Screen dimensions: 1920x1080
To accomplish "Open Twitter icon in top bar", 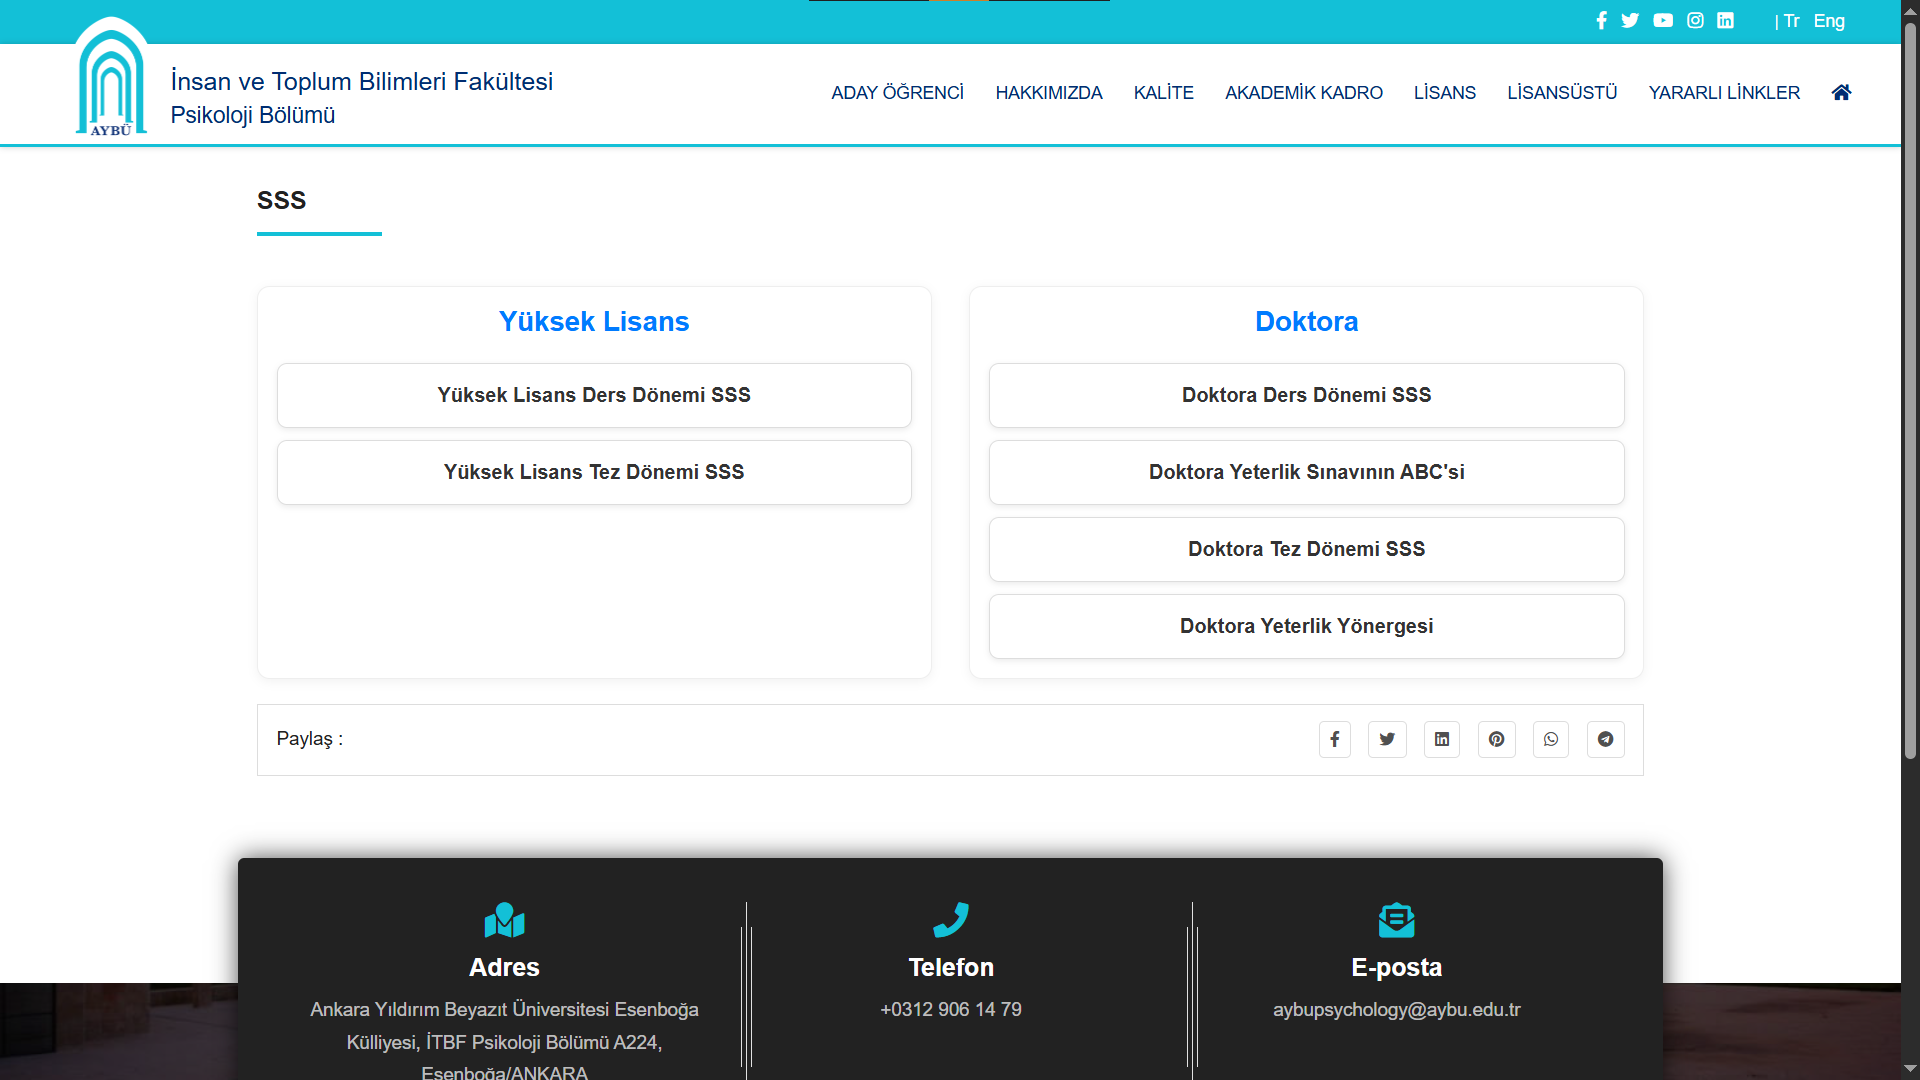I will 1630,21.
